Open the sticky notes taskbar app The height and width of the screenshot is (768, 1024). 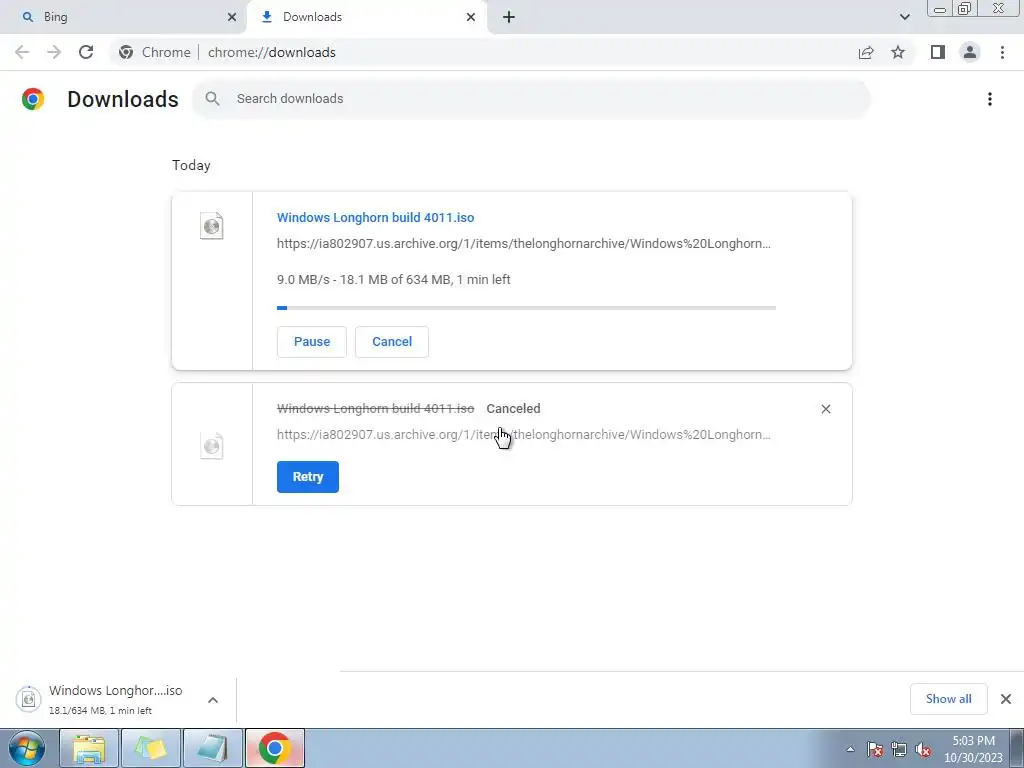151,748
